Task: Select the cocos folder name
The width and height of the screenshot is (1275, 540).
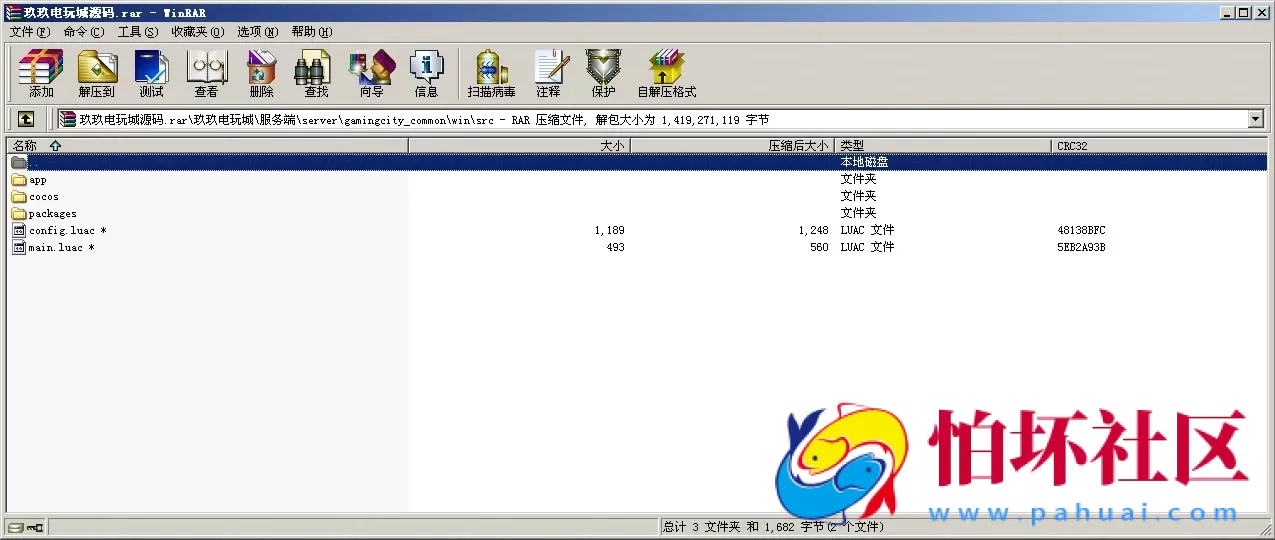Action: [x=44, y=197]
